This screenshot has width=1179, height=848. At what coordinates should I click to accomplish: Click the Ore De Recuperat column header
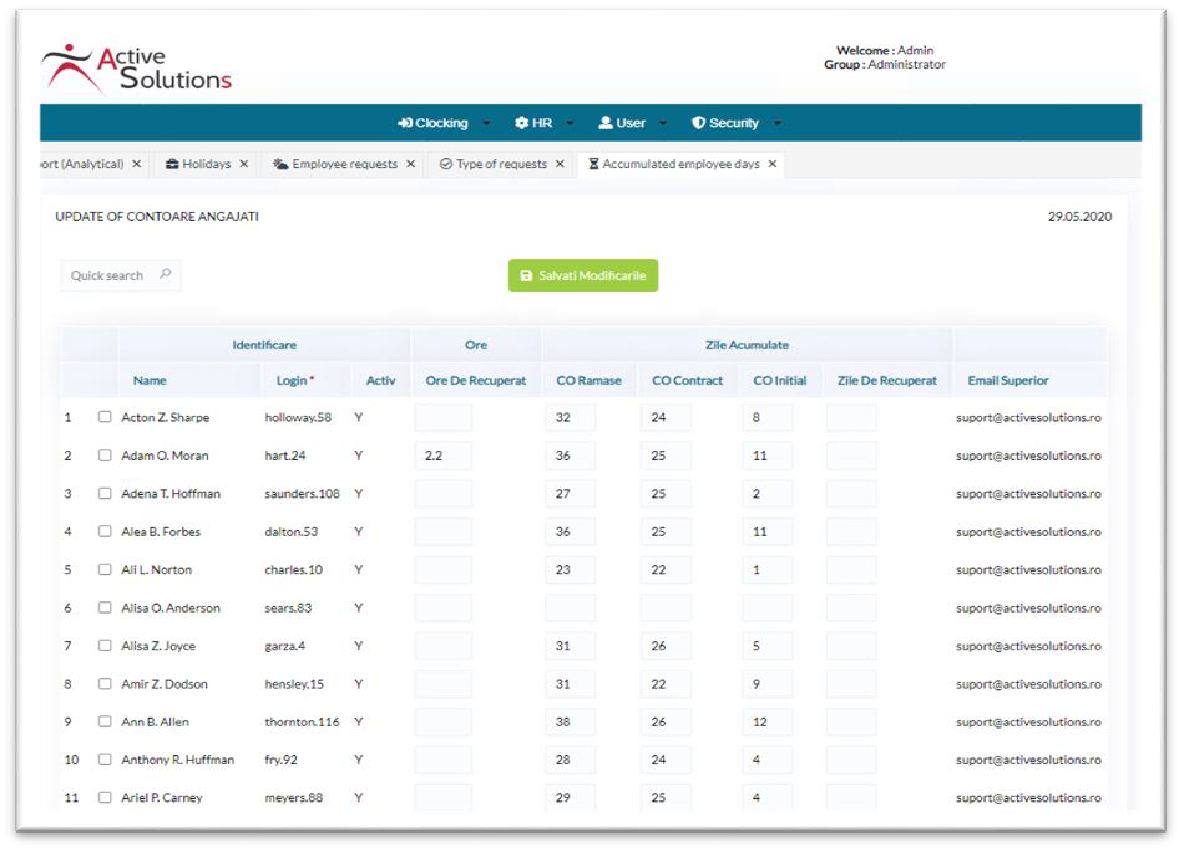[x=475, y=380]
